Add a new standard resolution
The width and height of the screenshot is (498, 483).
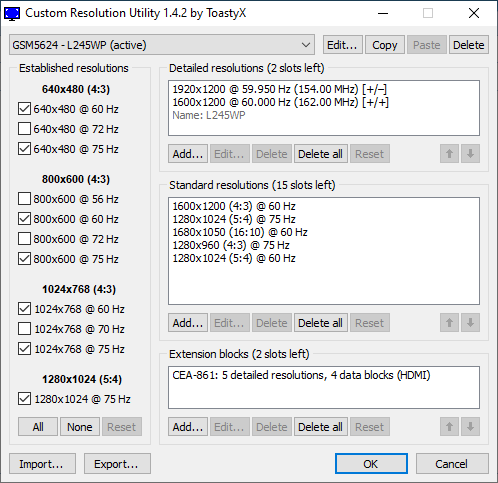click(x=188, y=323)
